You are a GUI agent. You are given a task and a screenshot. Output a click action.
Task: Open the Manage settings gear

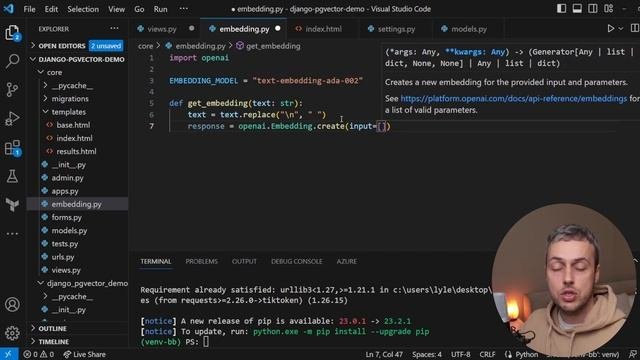pyautogui.click(x=12, y=333)
